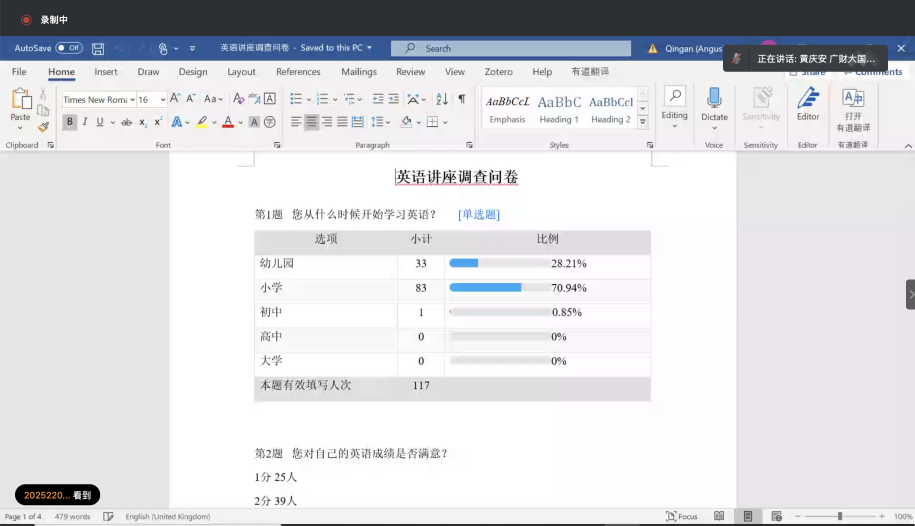Apply center paragraph alignment
Viewport: 915px width, 526px height.
click(x=312, y=122)
